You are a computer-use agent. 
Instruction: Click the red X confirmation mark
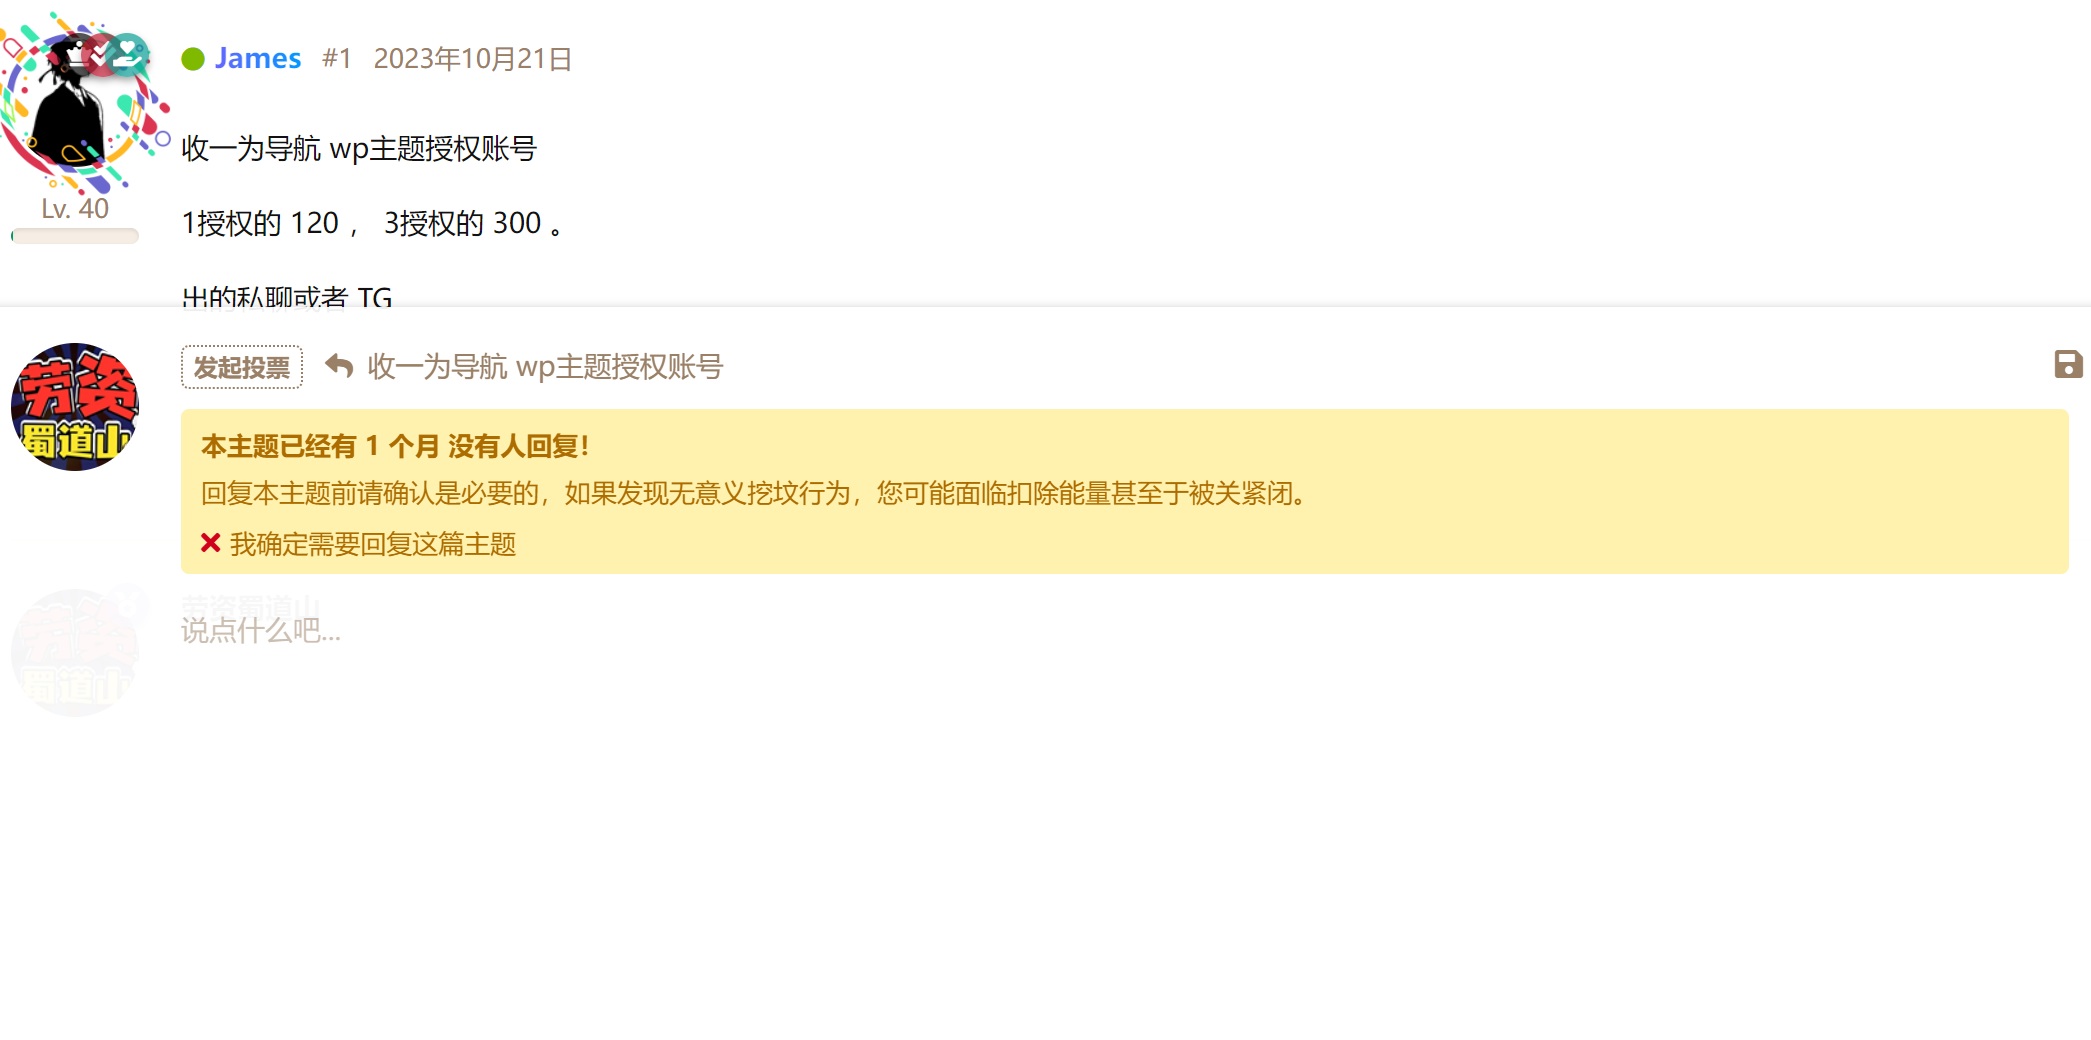click(210, 543)
